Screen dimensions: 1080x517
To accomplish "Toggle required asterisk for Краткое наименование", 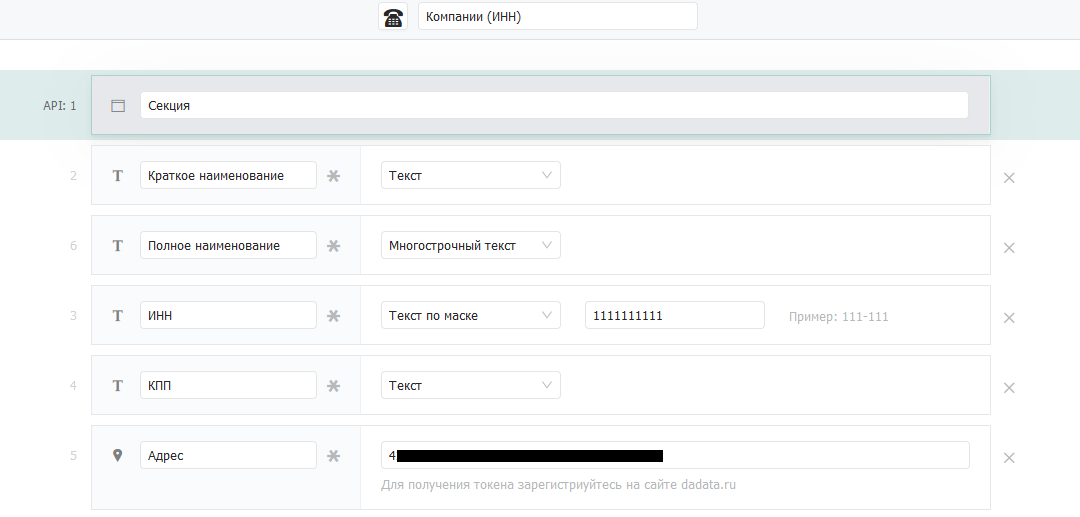I will [334, 176].
